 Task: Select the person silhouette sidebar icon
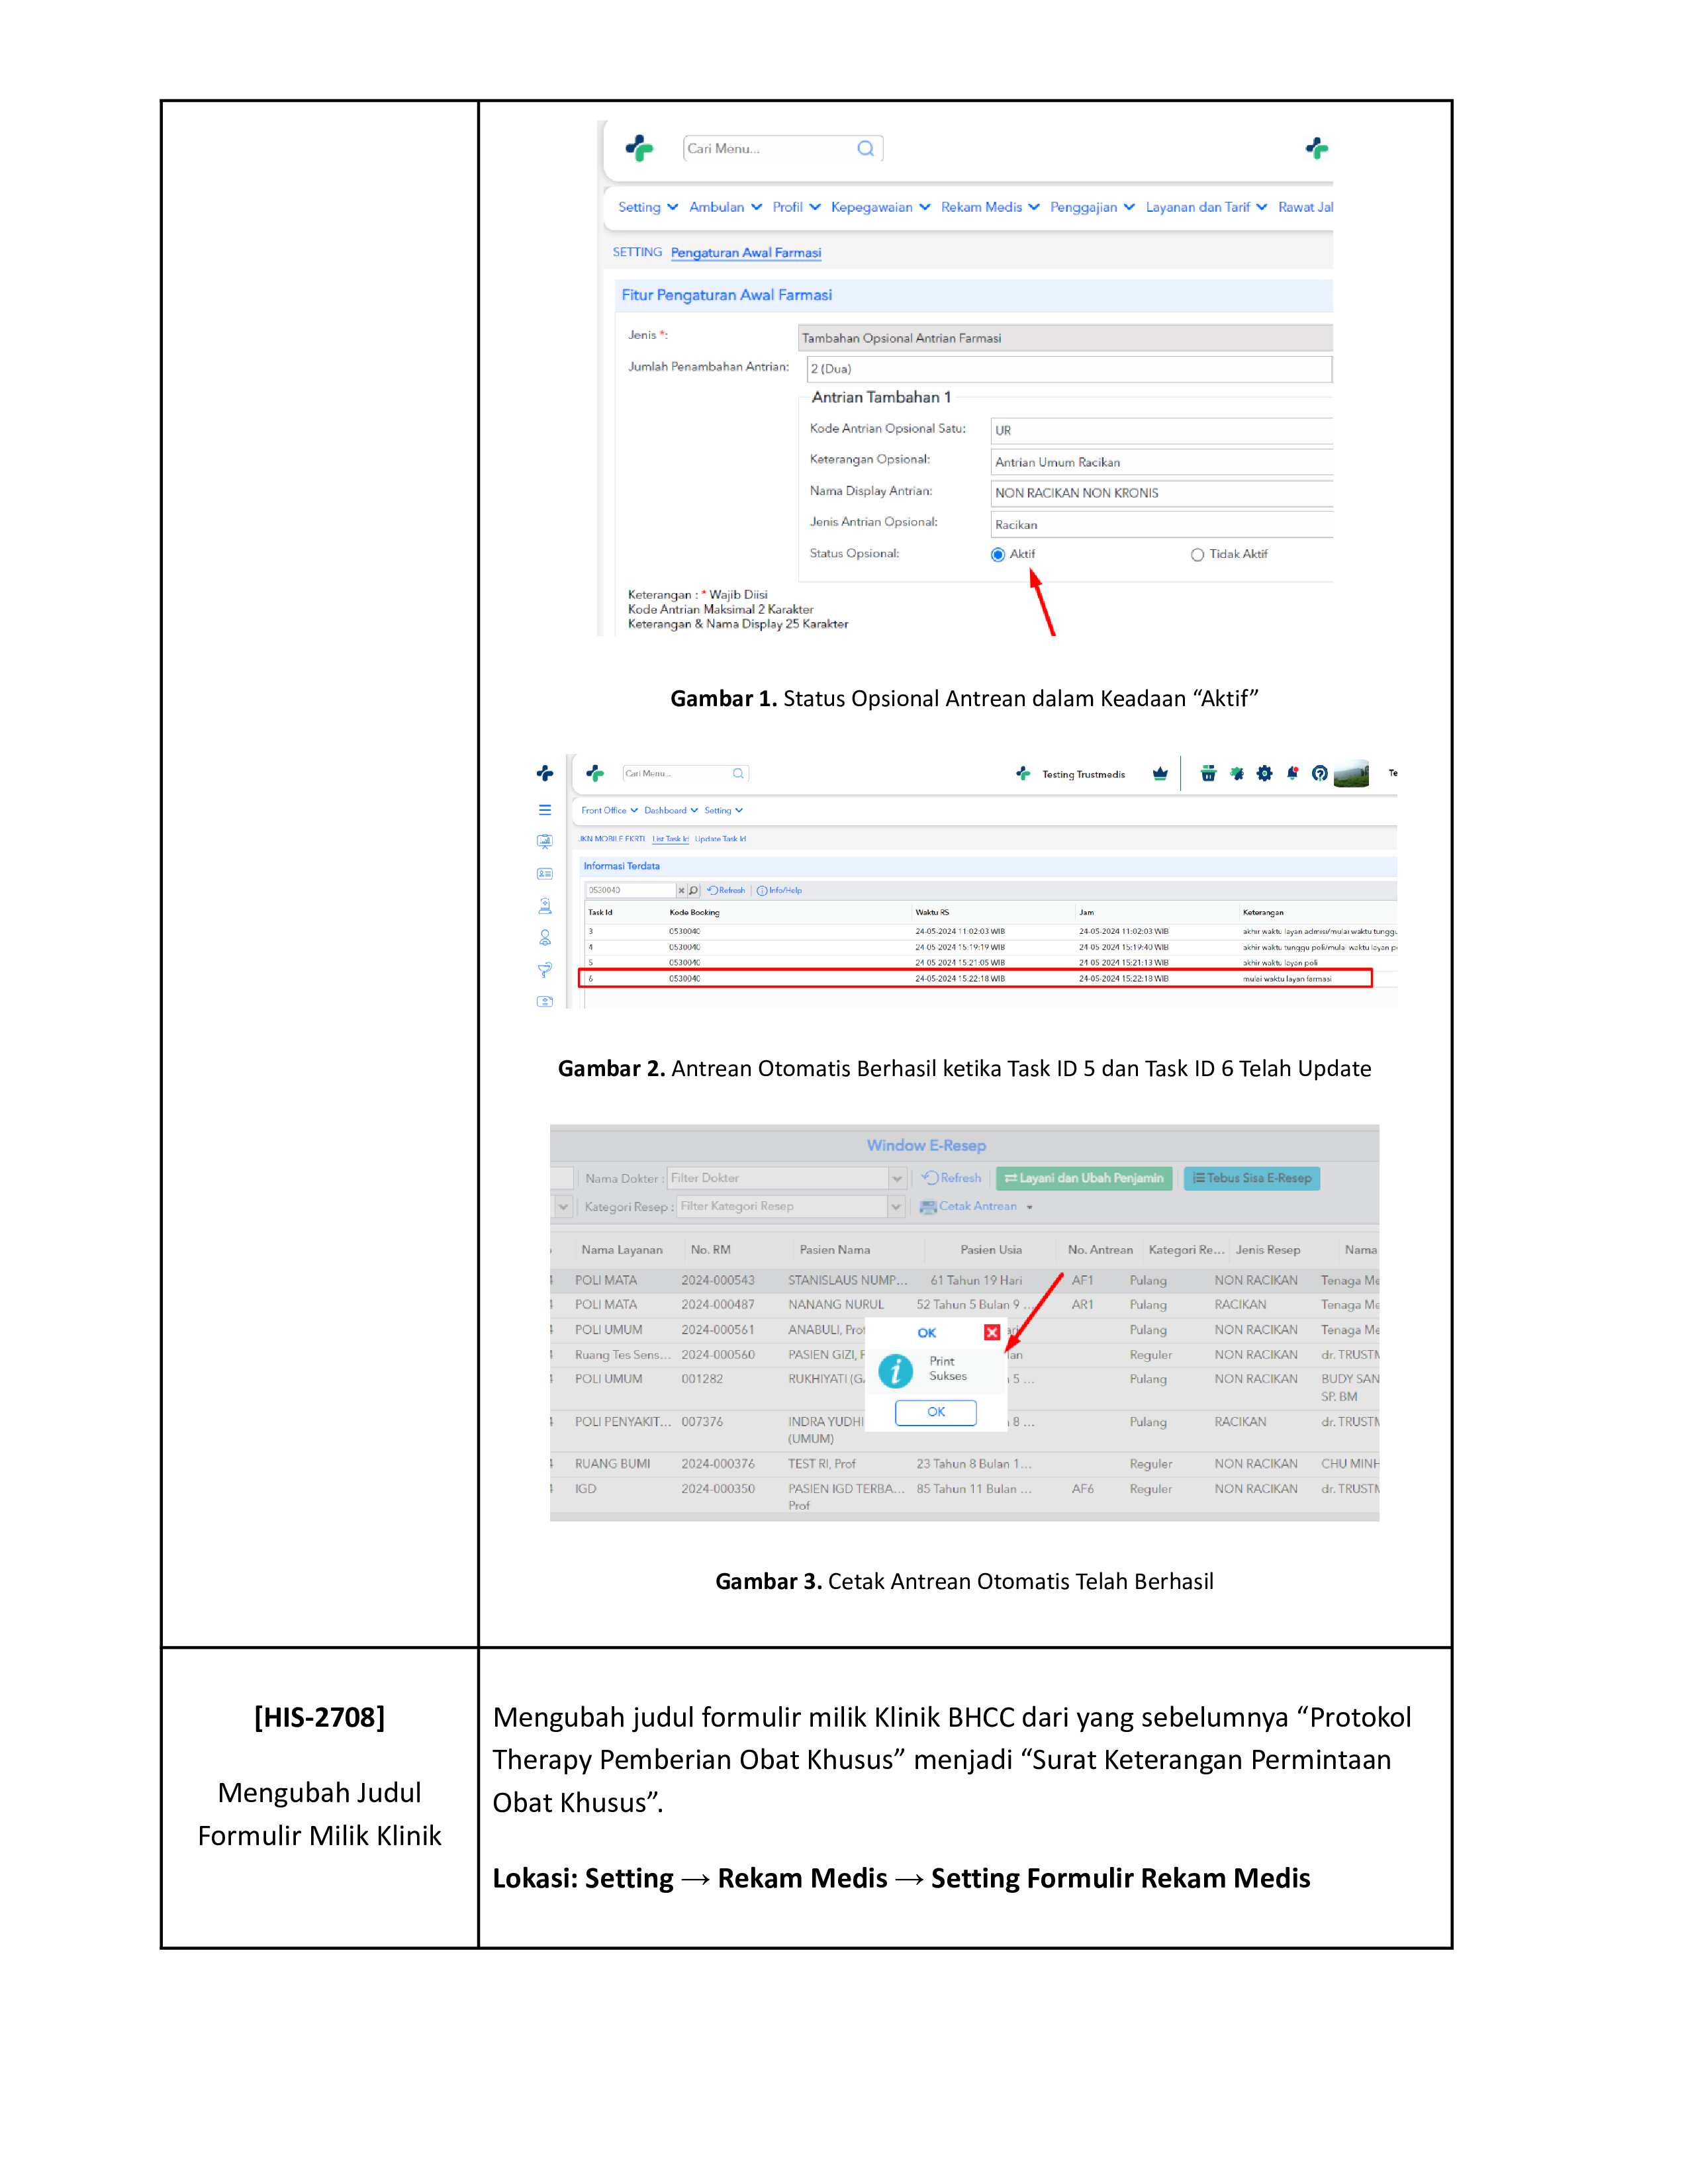[x=544, y=938]
